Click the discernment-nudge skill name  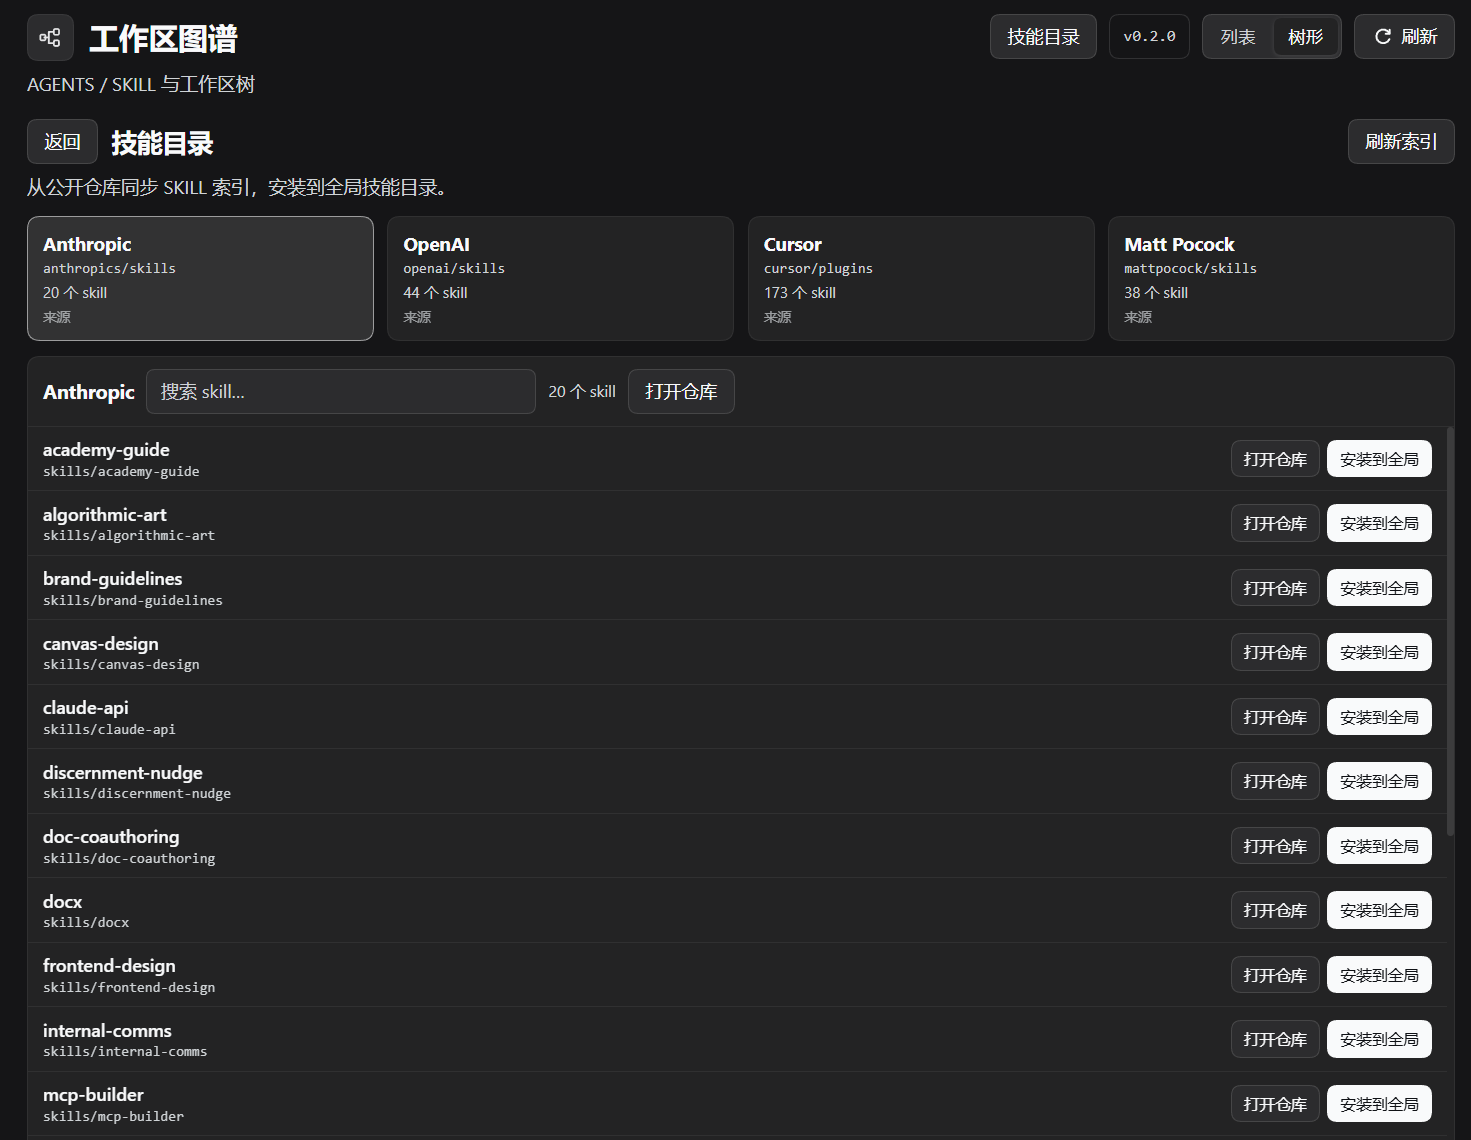click(123, 773)
